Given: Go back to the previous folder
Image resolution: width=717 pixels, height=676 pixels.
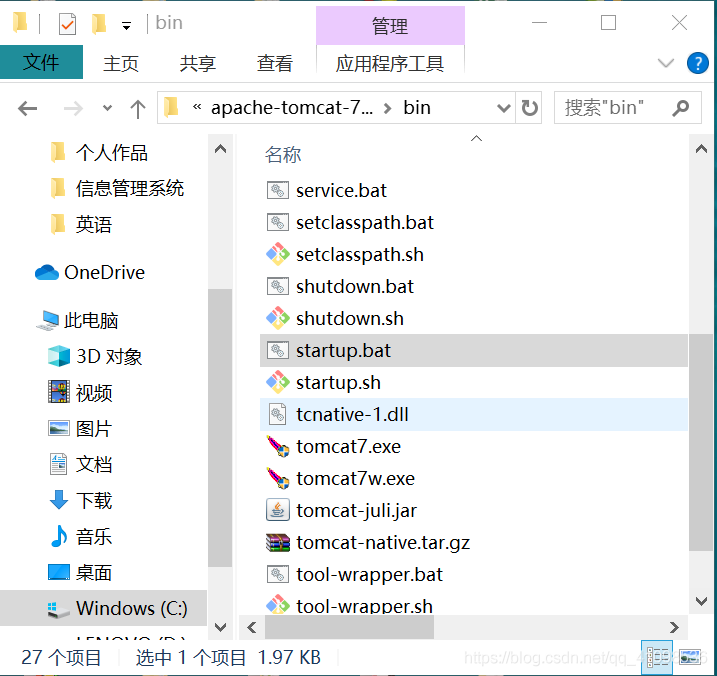Looking at the screenshot, I should click(x=27, y=108).
